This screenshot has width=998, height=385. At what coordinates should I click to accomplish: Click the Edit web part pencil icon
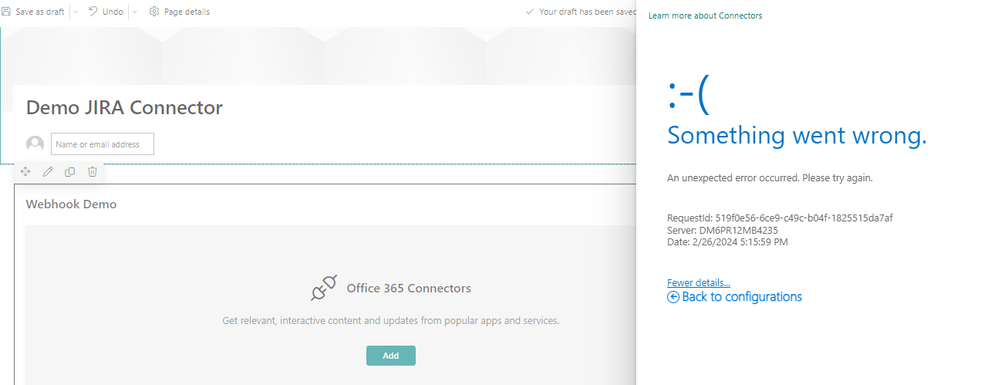pos(48,171)
